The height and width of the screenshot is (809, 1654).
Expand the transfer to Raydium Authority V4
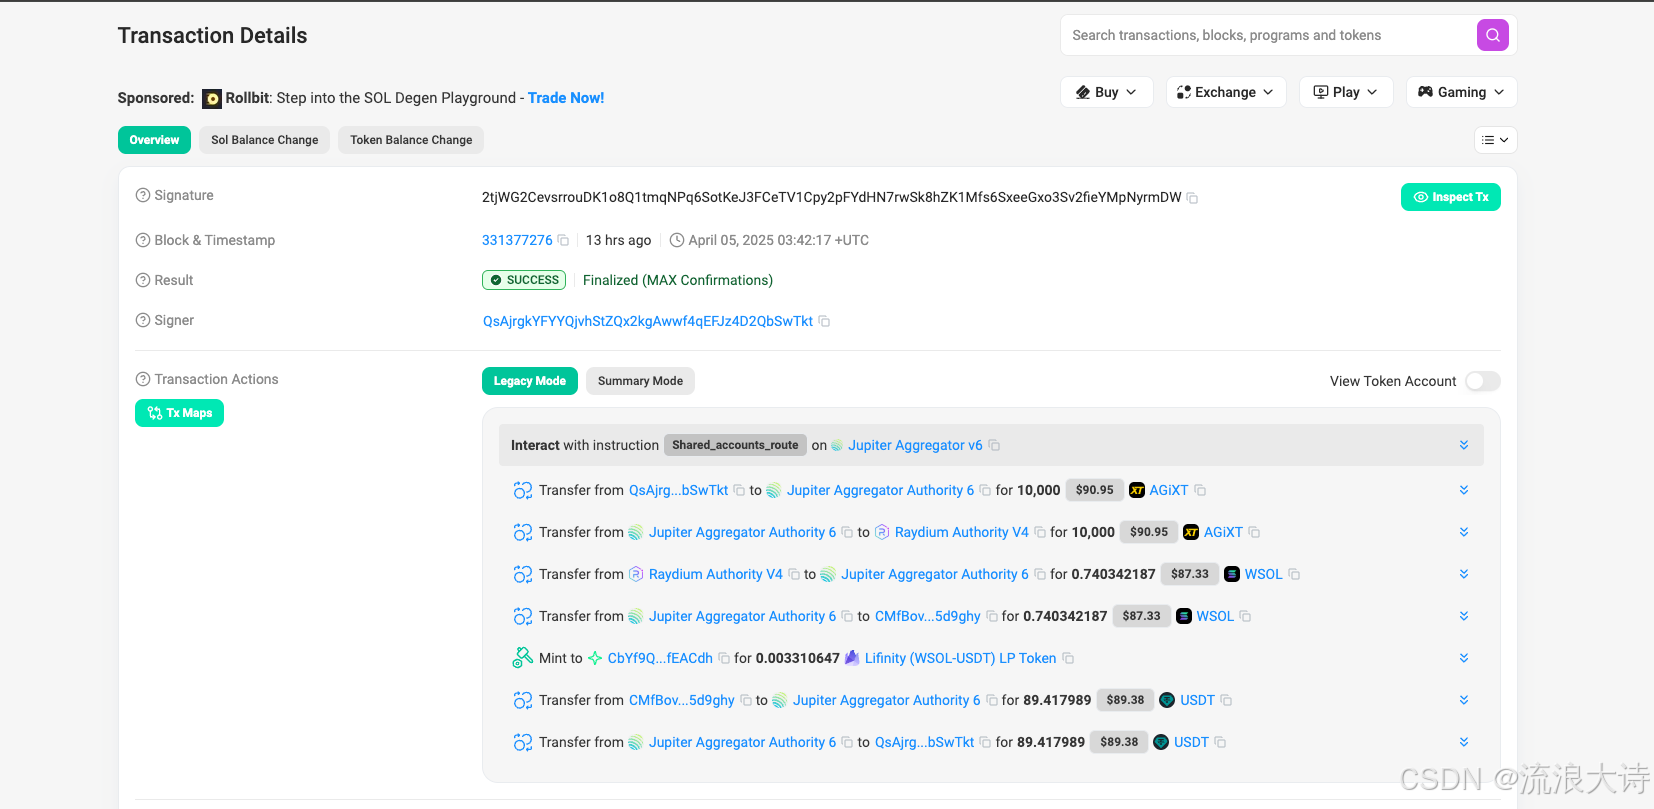[1464, 532]
